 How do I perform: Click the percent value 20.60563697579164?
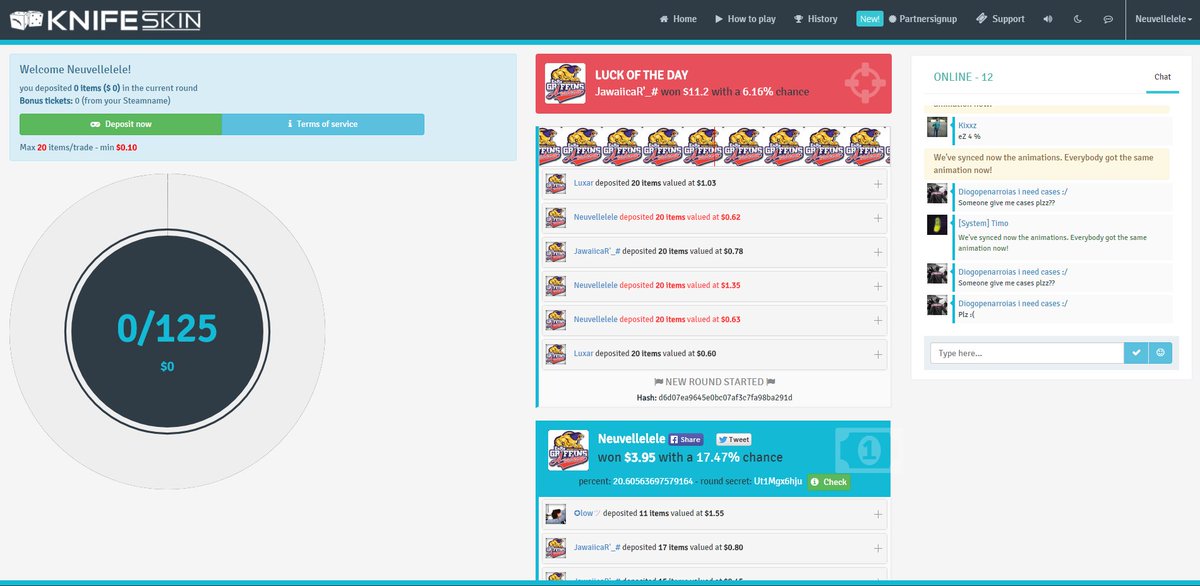[653, 482]
